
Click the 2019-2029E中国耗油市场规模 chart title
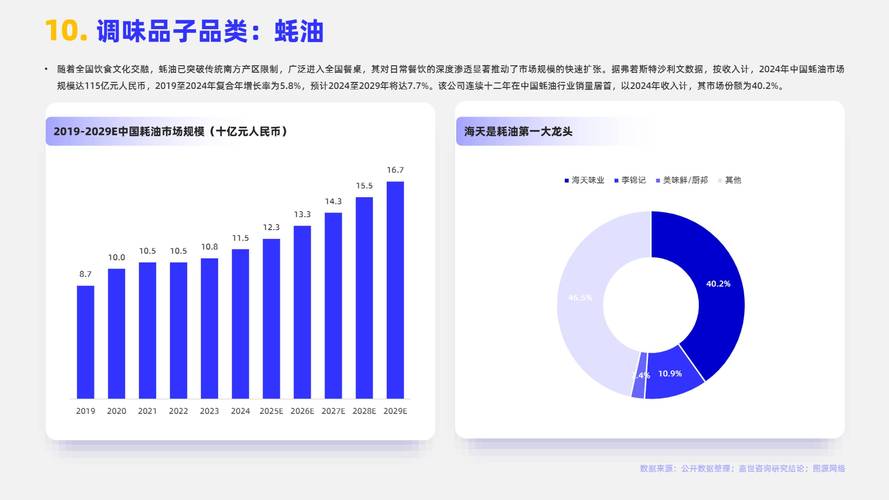point(170,131)
